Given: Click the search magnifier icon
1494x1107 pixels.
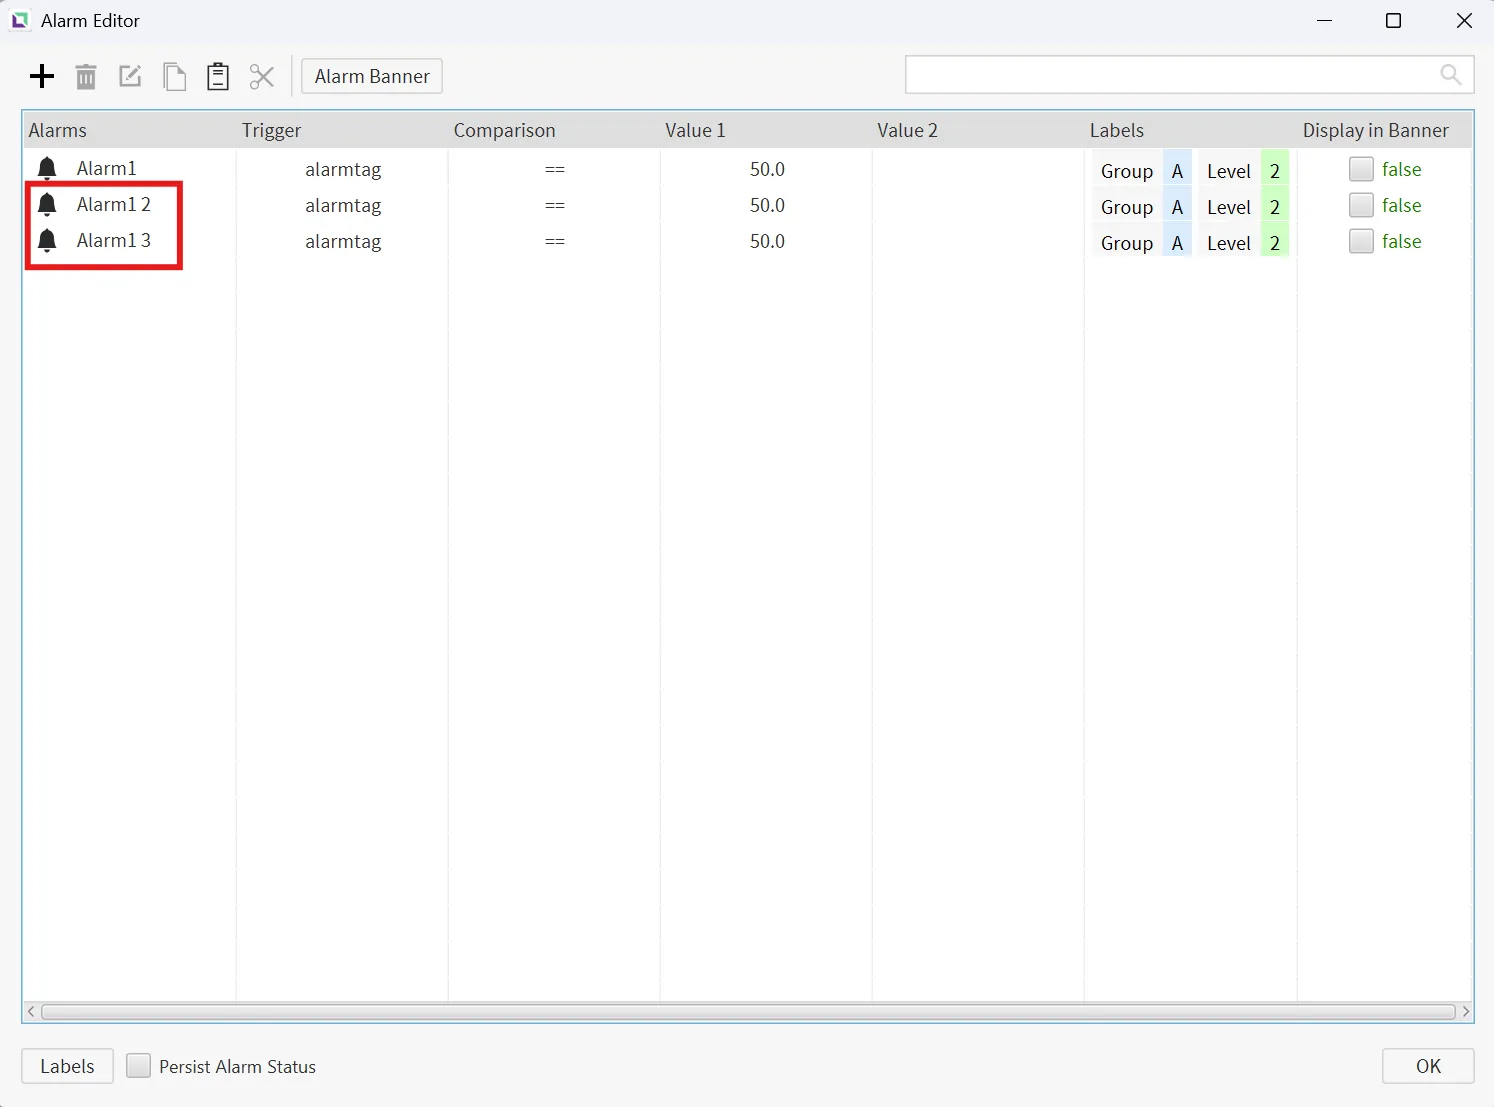Looking at the screenshot, I should 1450,75.
